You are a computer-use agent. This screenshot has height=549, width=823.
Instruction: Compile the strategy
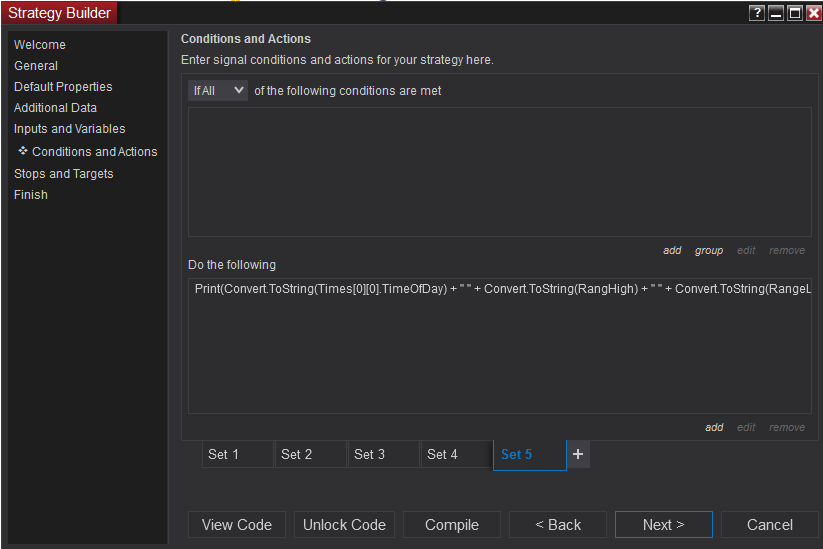452,525
